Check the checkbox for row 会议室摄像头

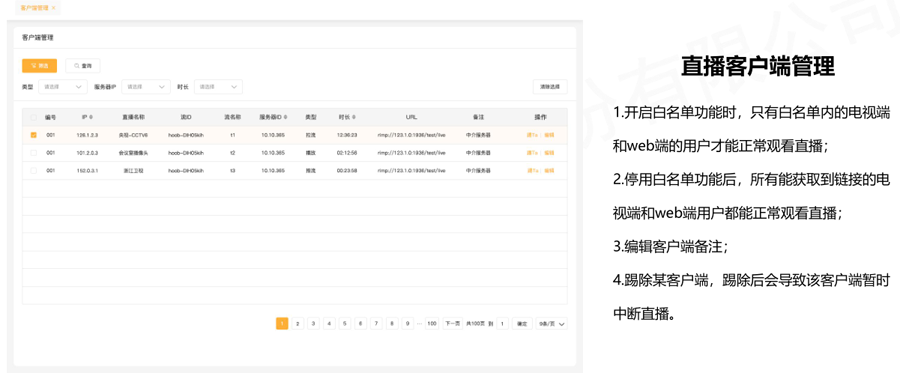33,153
